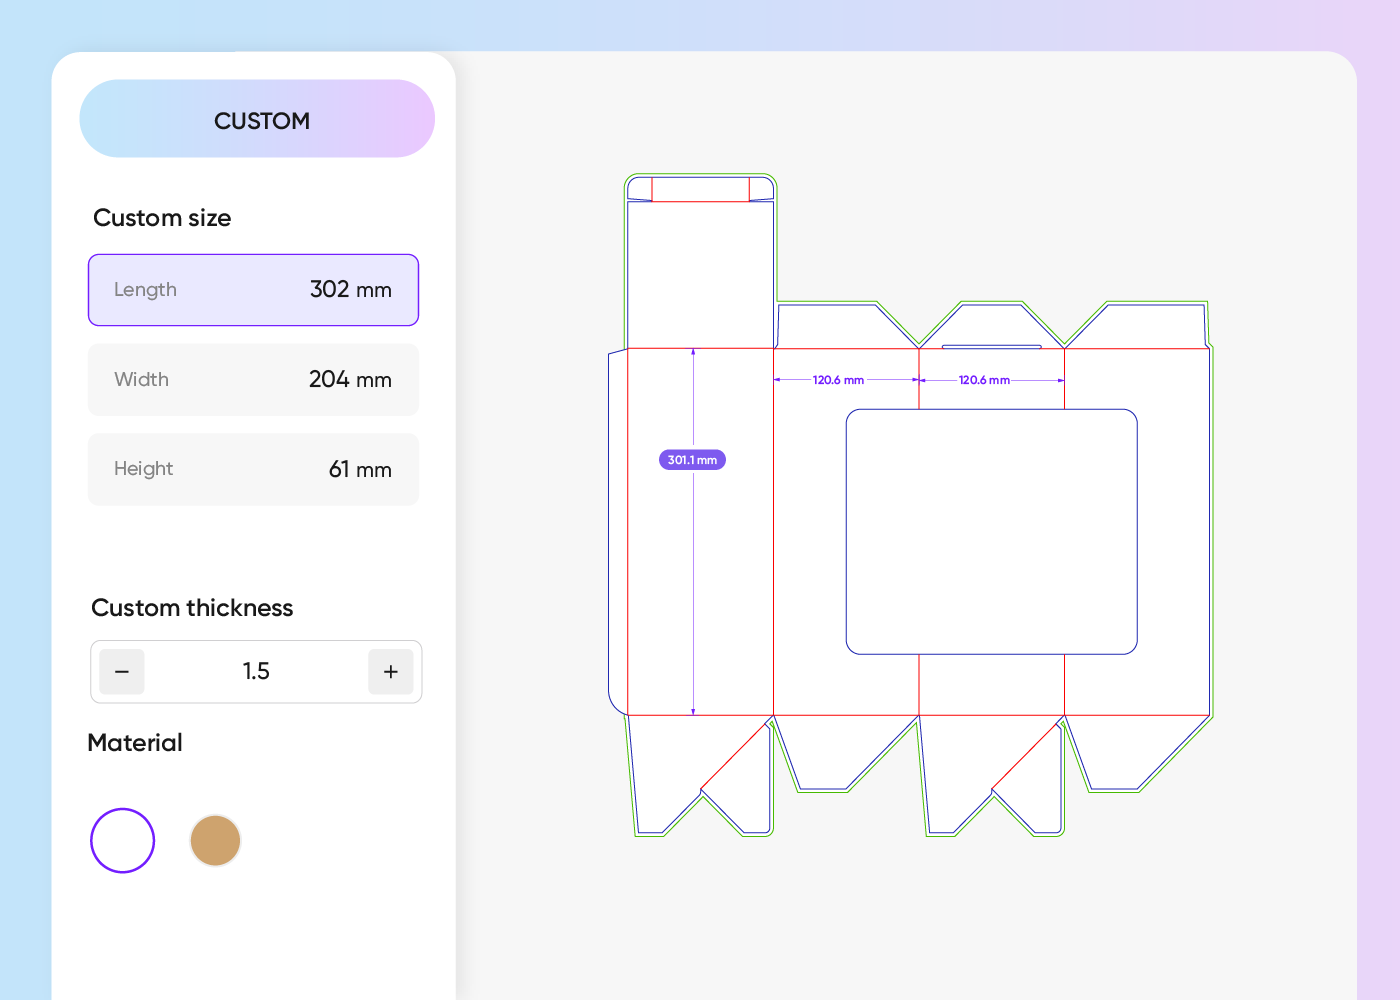The height and width of the screenshot is (1000, 1400).
Task: Click the 301.1 mm dimension label
Action: click(x=692, y=460)
